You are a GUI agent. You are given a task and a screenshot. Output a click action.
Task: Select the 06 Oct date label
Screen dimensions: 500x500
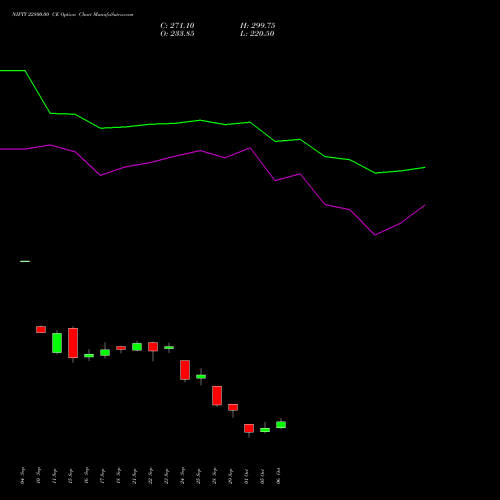point(278,476)
